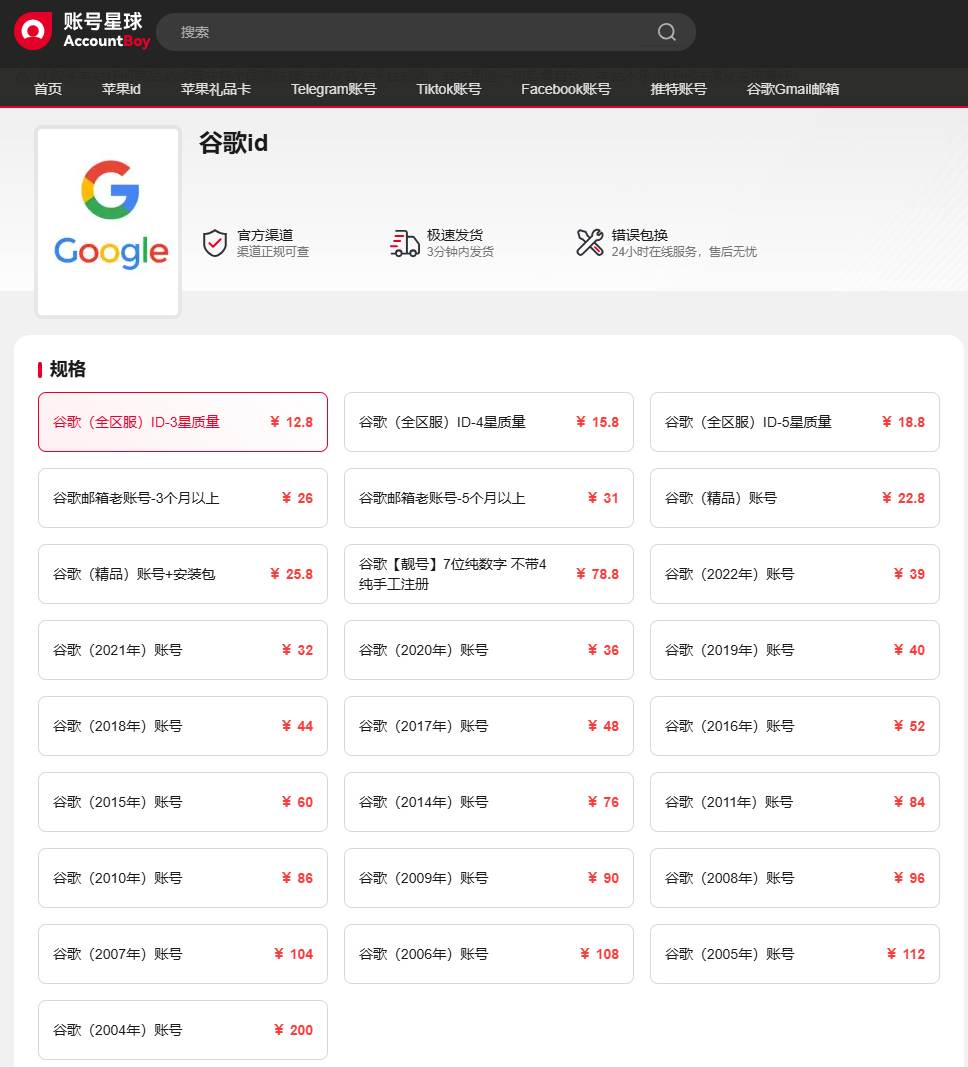Choose 谷歌（2009年）账号 priced ¥90

489,878
